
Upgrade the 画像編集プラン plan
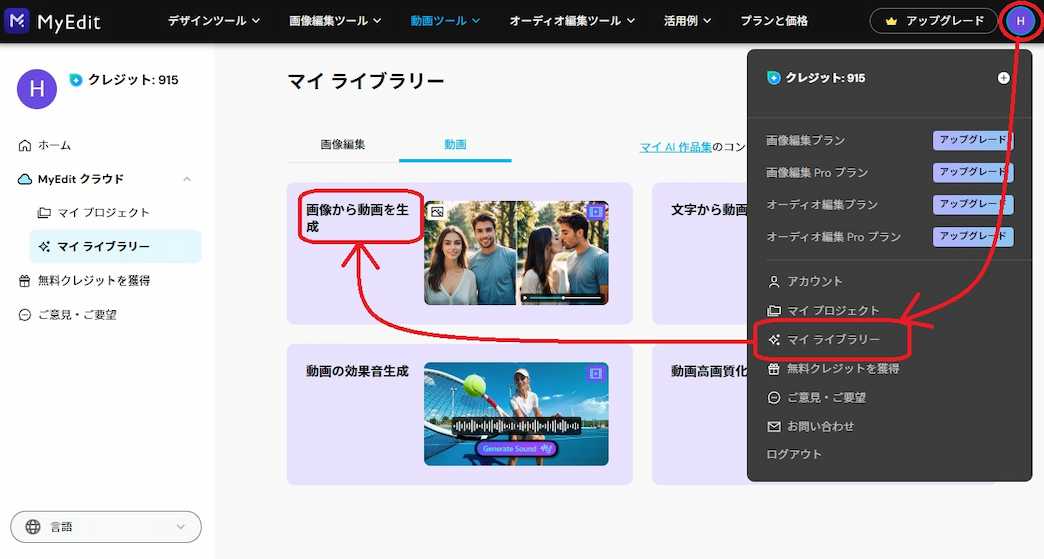pos(973,140)
